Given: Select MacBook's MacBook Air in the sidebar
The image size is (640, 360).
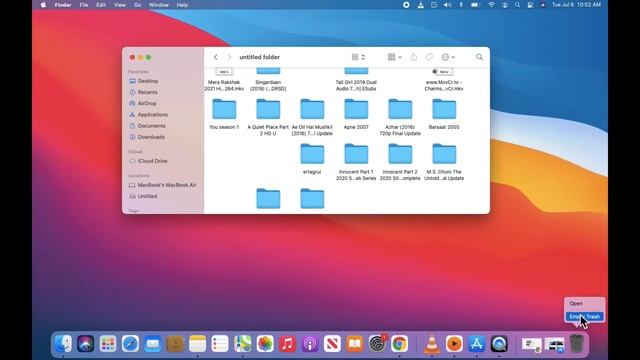Looking at the screenshot, I should pos(163,185).
